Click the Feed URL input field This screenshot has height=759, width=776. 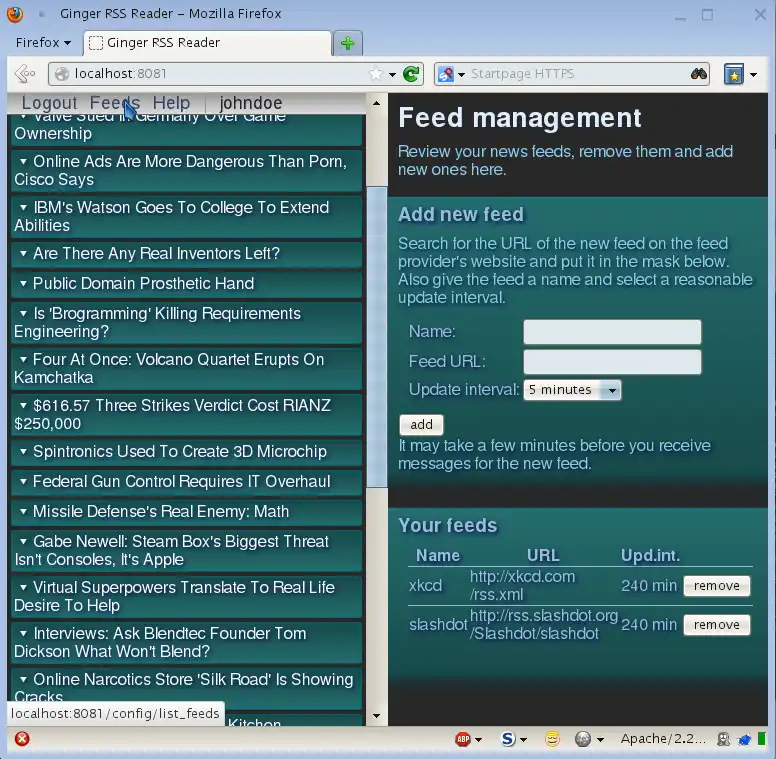612,362
